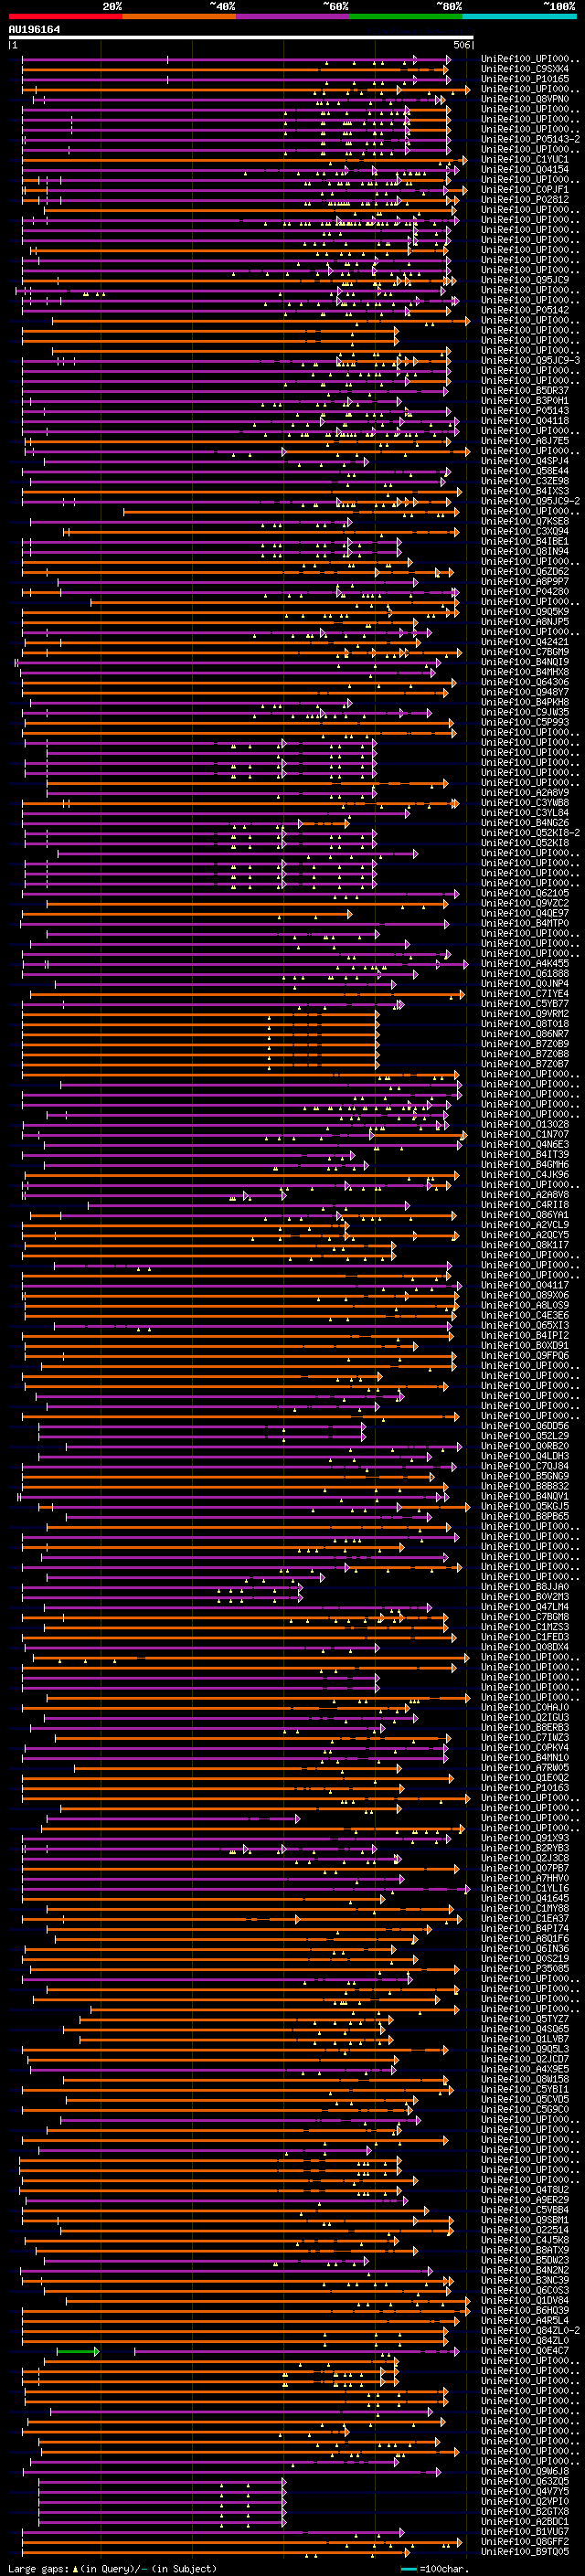
Task: Click the red 20% identity legend segment
Action: [65, 16]
